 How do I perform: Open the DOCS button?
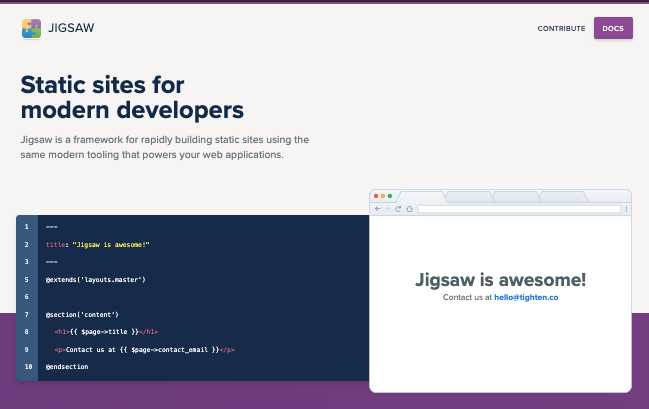613,28
